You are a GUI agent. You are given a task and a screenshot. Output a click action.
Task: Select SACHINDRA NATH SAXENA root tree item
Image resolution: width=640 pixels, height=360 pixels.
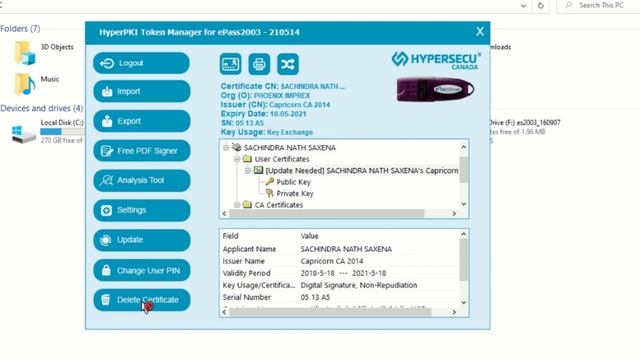point(290,147)
